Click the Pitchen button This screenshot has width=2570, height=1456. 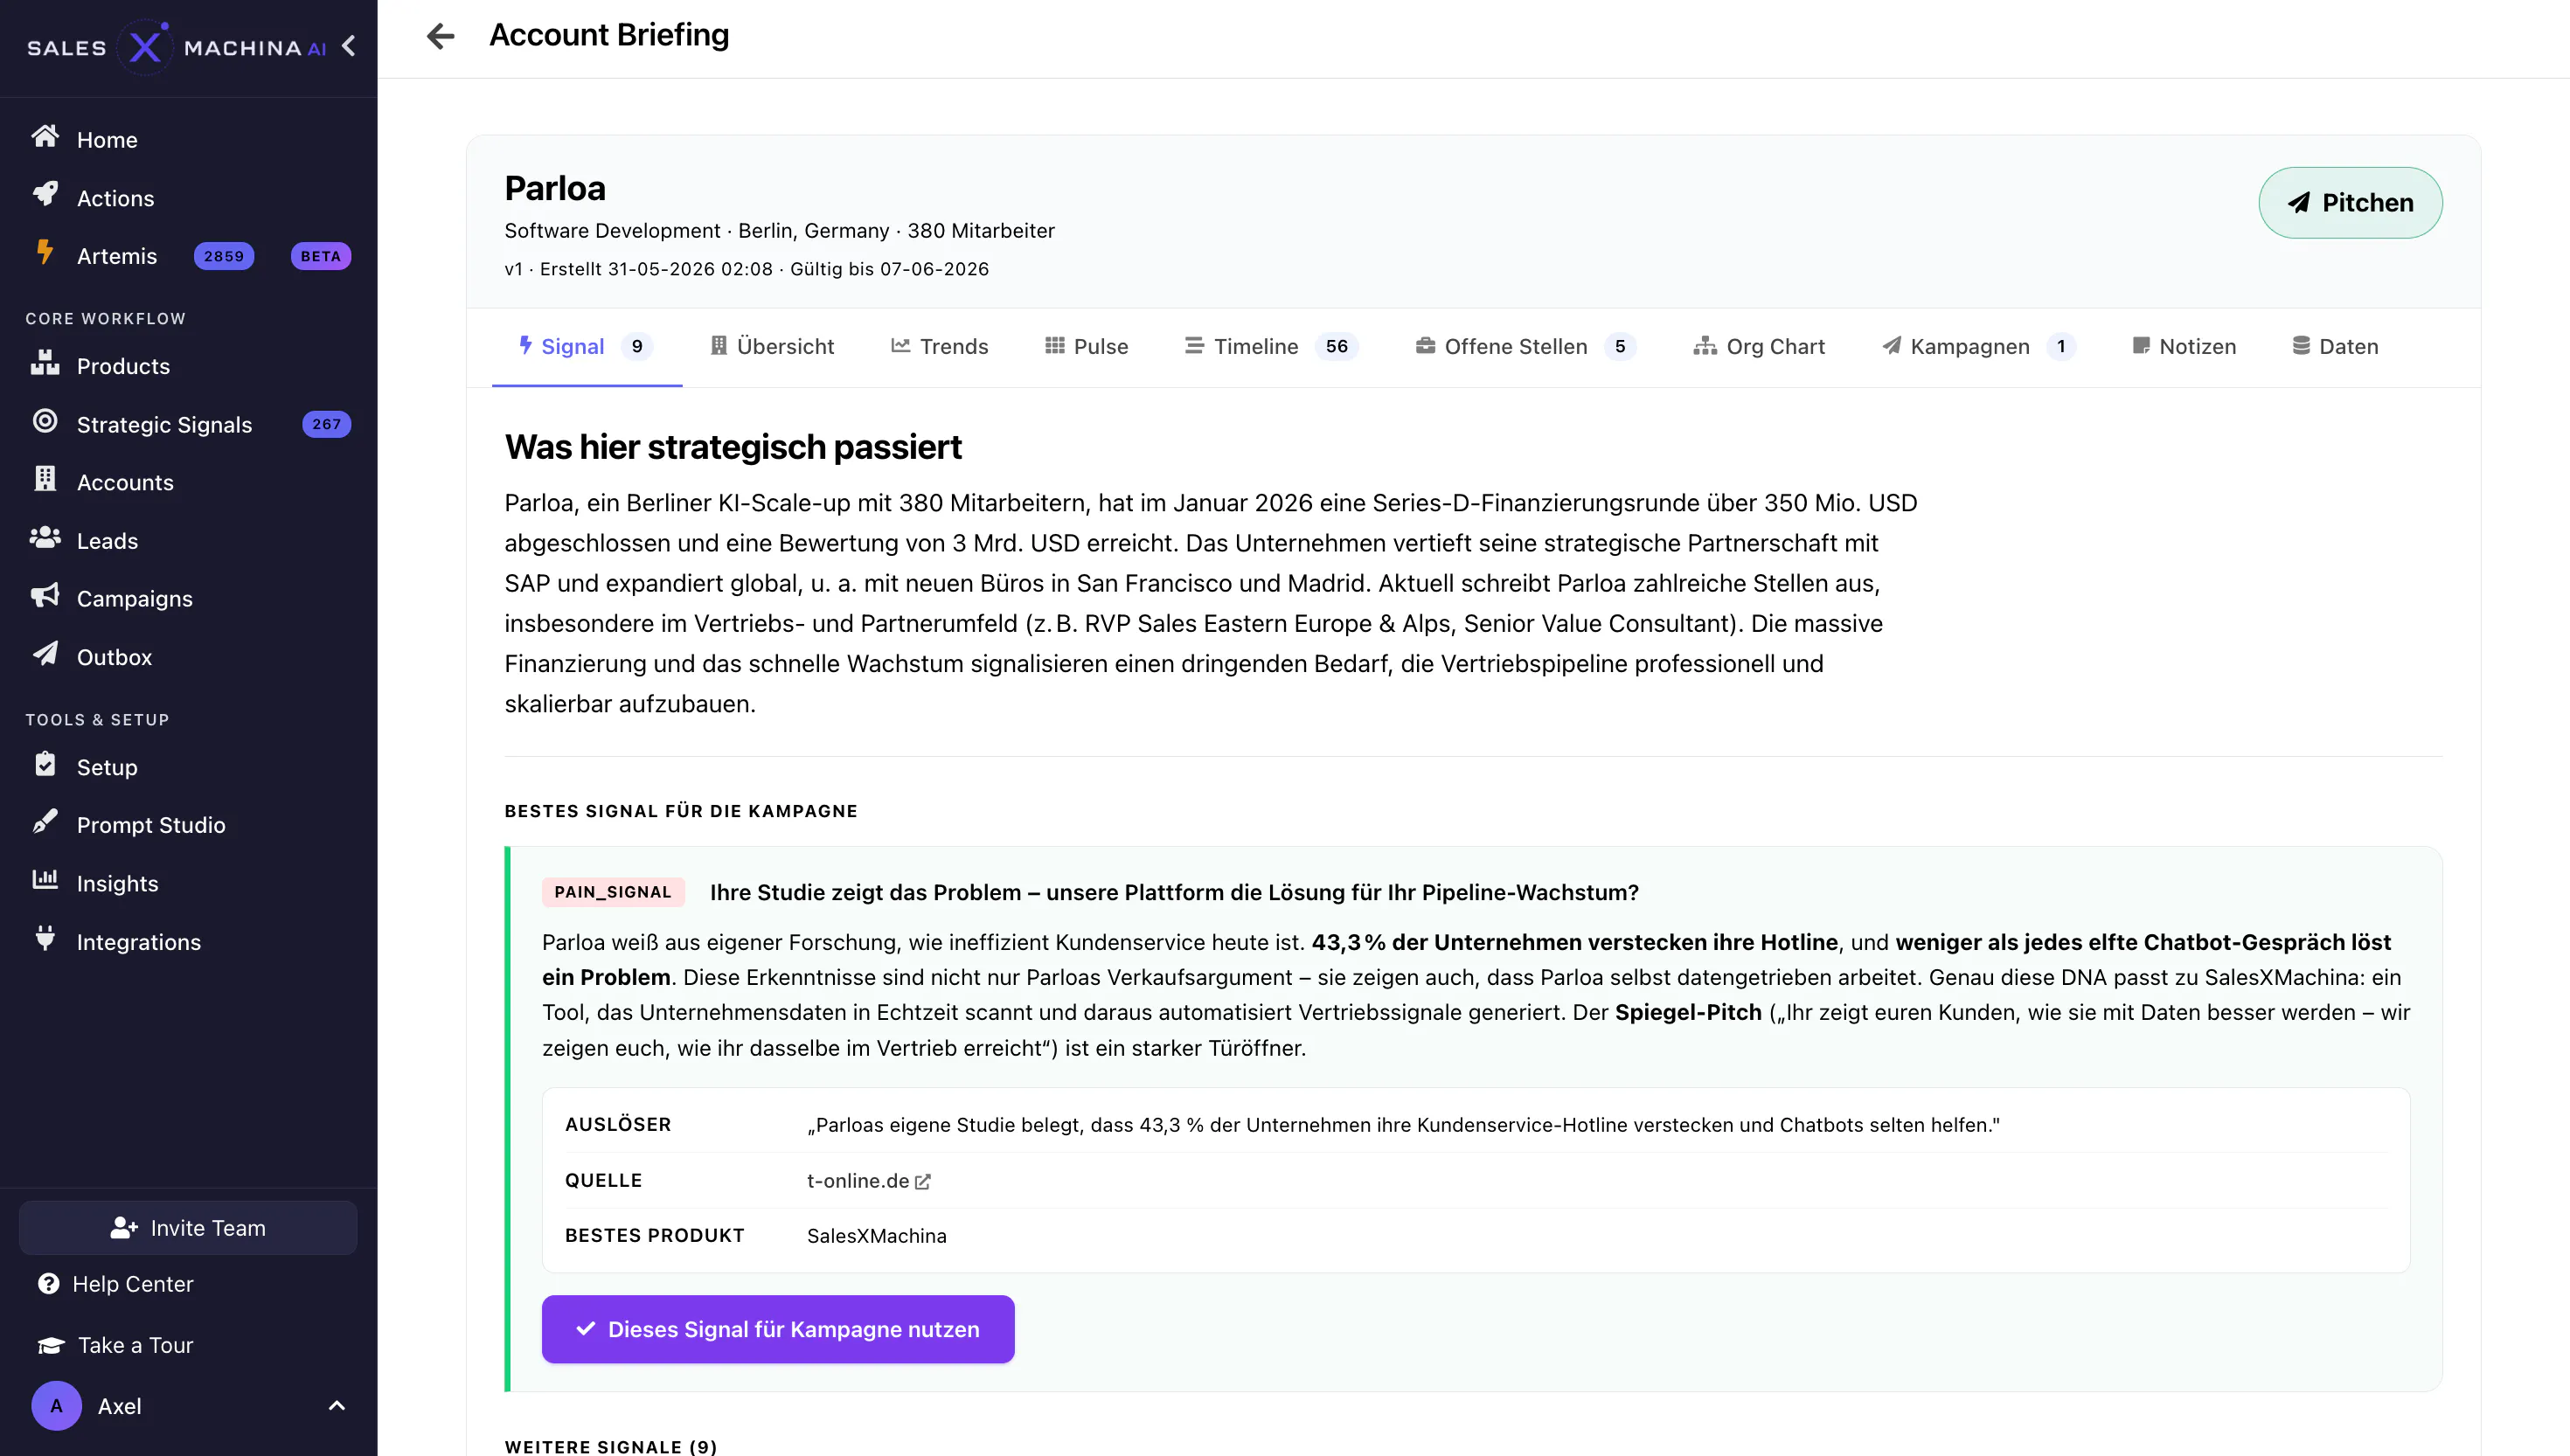tap(2350, 203)
